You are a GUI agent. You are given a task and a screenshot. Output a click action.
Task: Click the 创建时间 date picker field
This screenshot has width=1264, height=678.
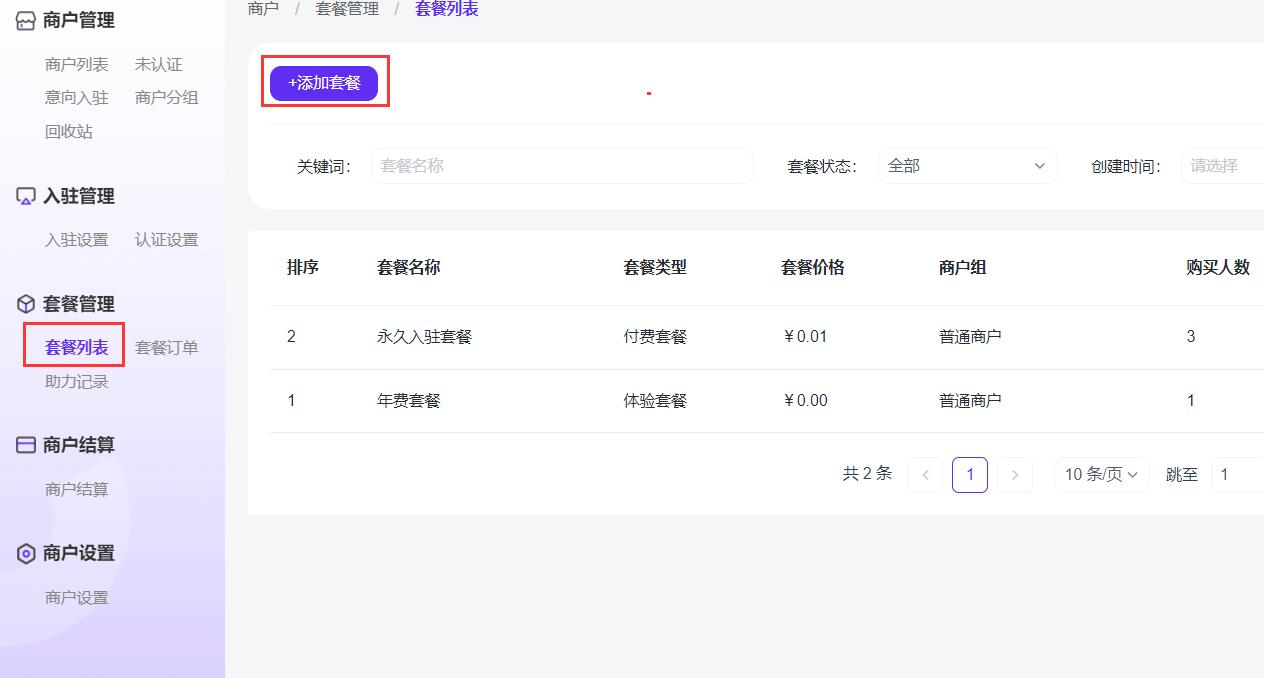[1222, 166]
